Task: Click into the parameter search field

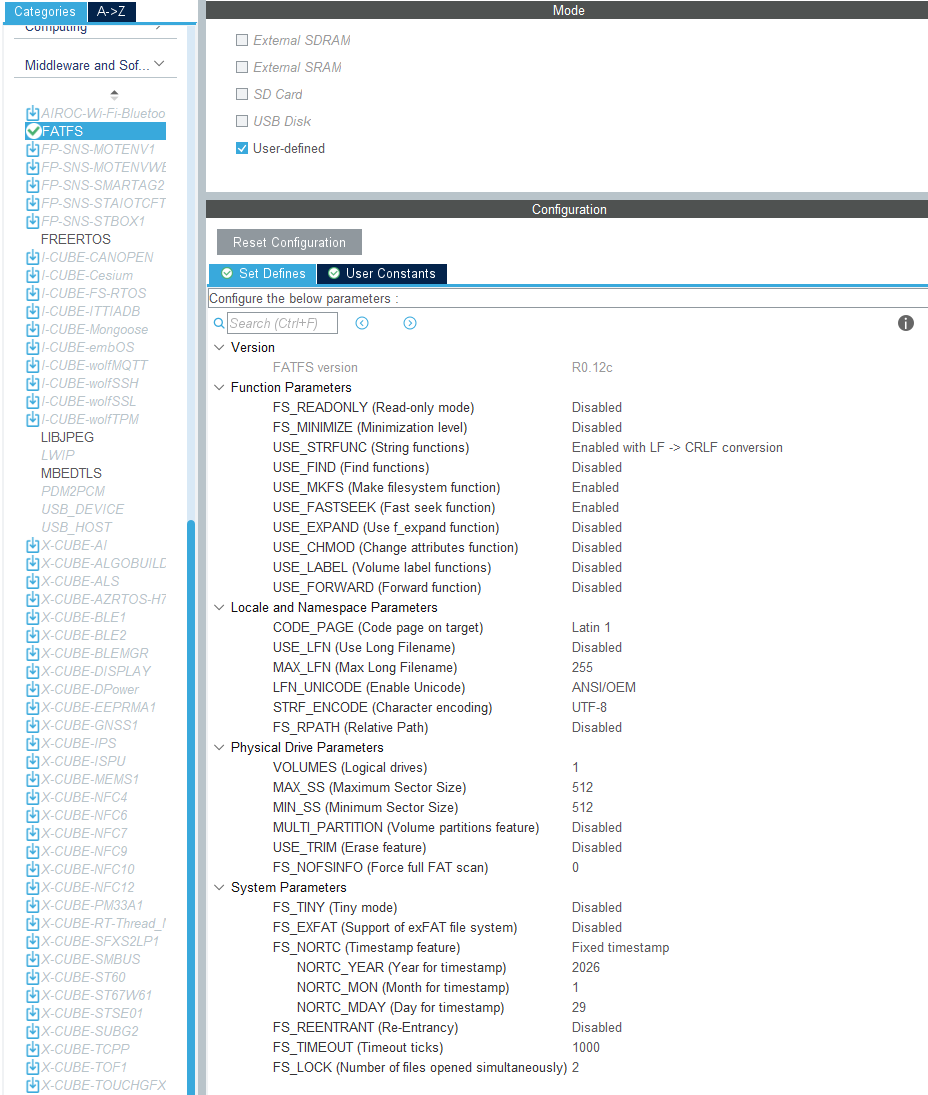Action: point(281,323)
